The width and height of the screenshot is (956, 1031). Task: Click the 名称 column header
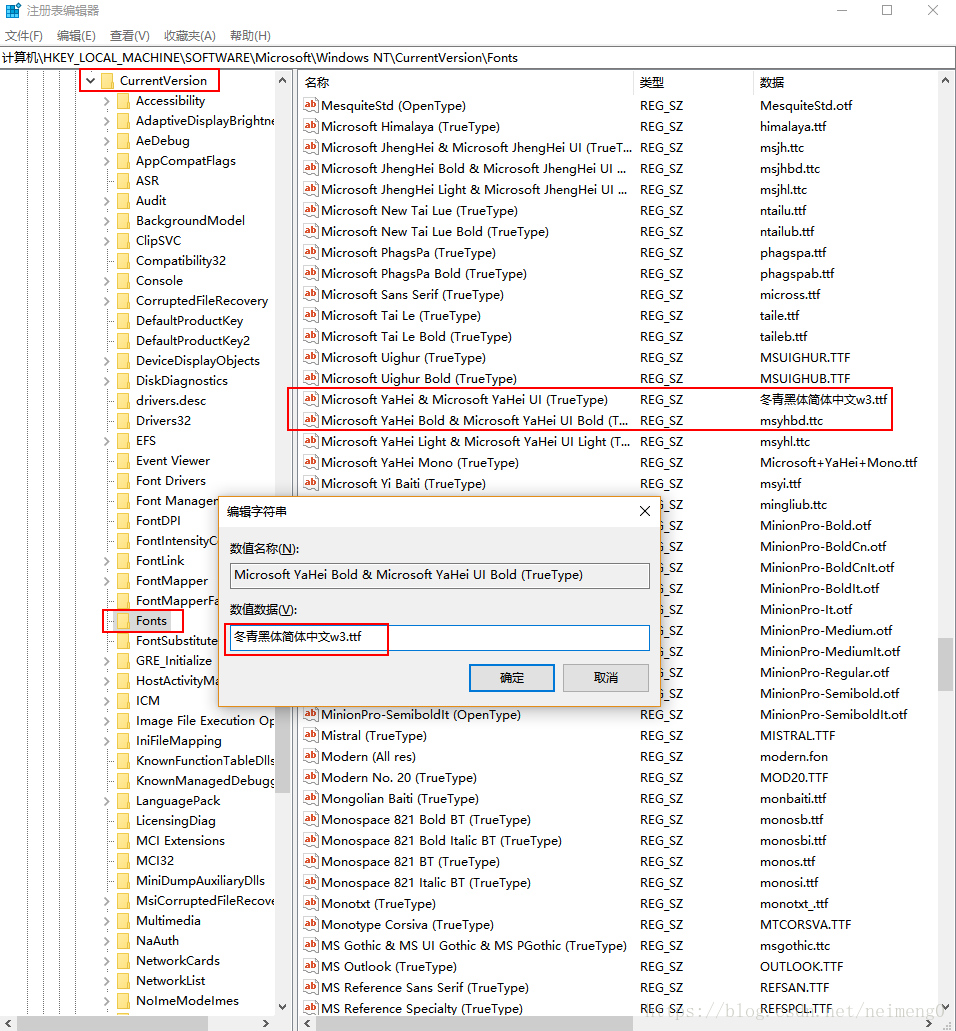pos(466,82)
